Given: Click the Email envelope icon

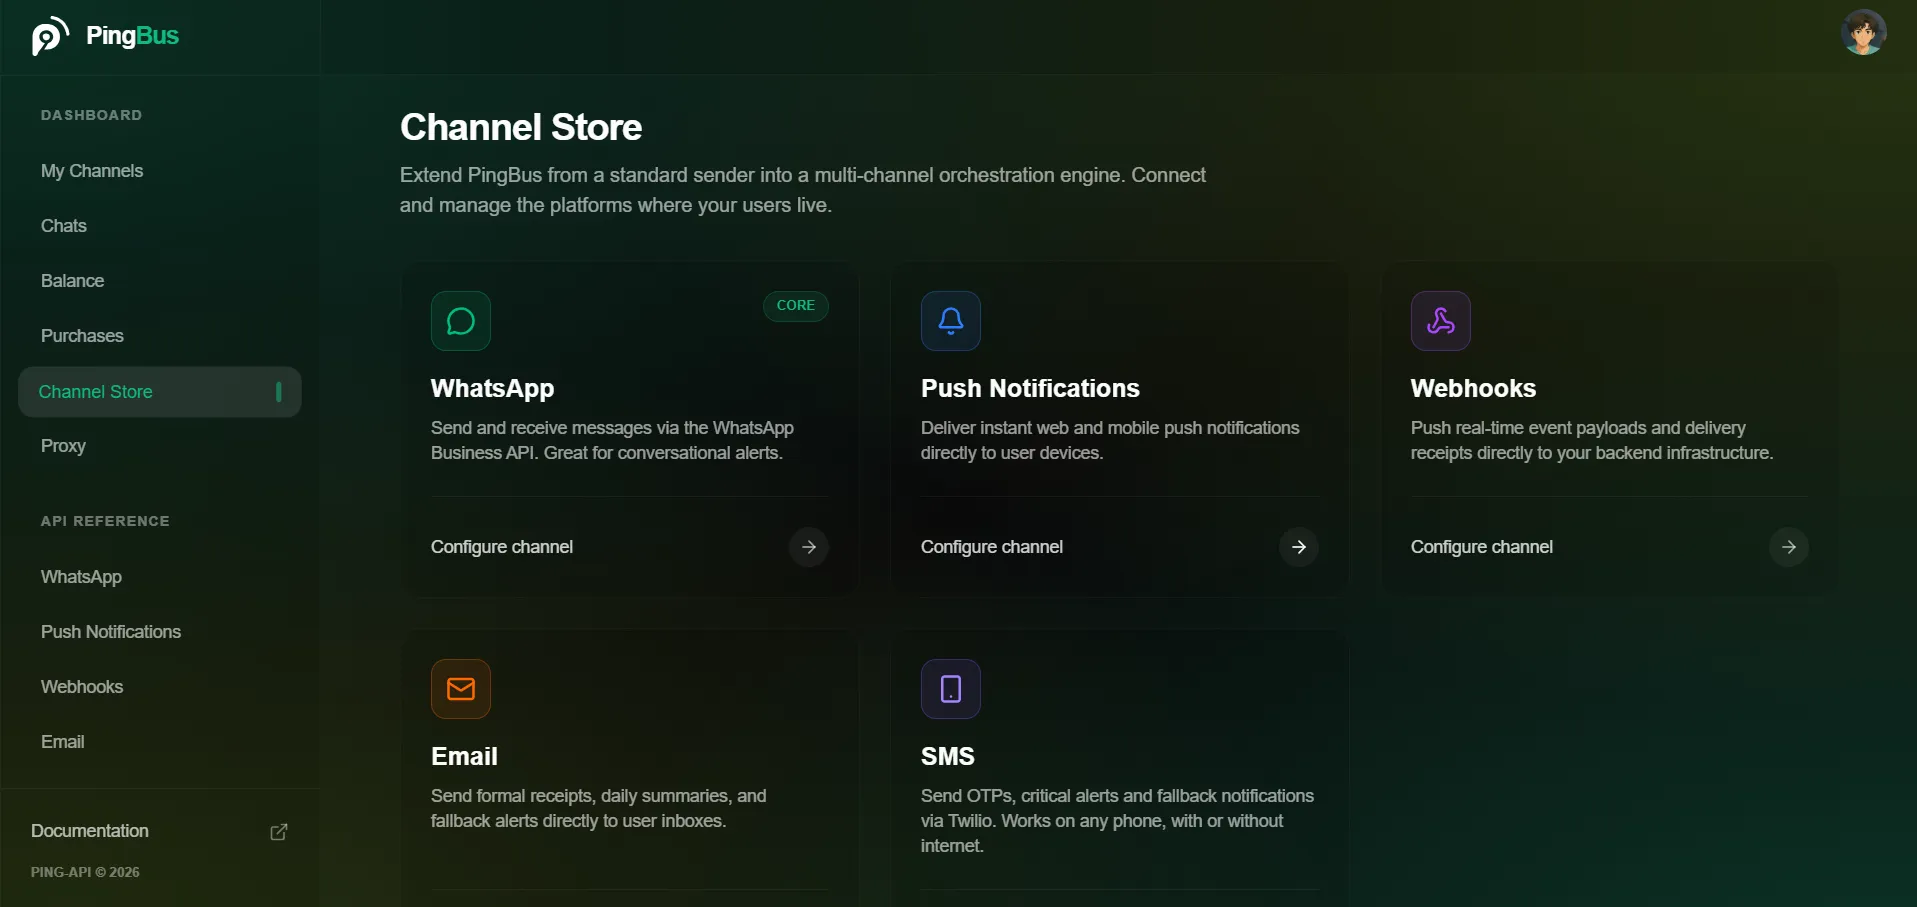Looking at the screenshot, I should (x=461, y=689).
